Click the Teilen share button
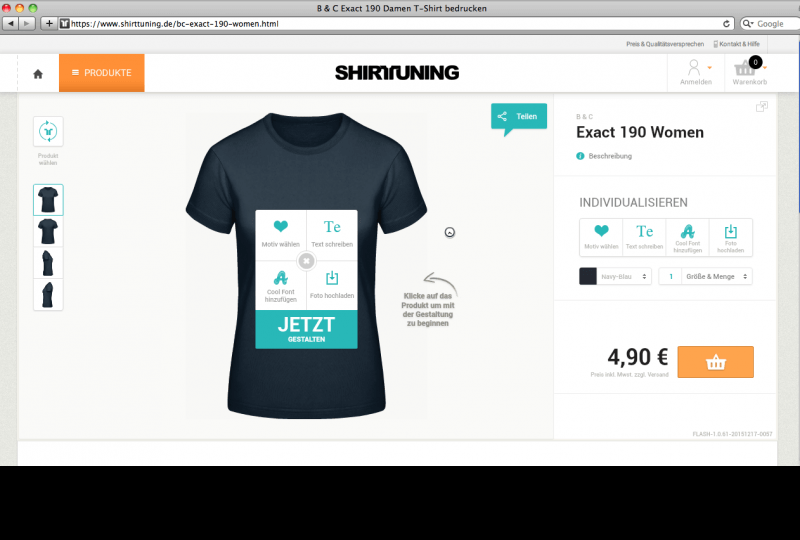The width and height of the screenshot is (800, 540). (x=519, y=116)
